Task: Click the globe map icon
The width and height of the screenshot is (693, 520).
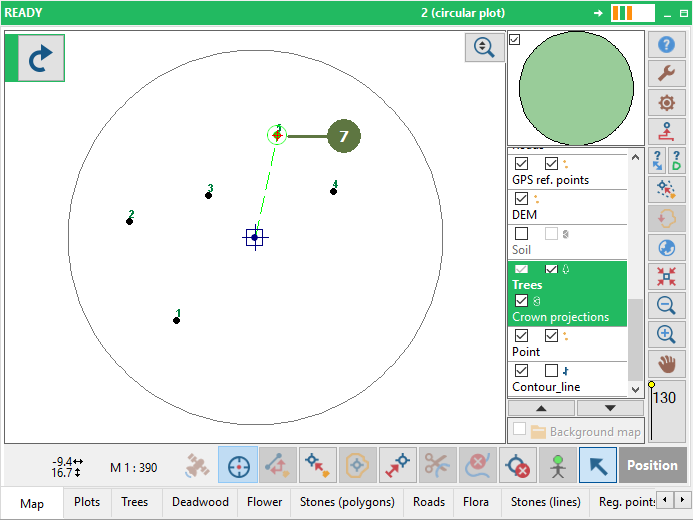Action: pyautogui.click(x=666, y=247)
